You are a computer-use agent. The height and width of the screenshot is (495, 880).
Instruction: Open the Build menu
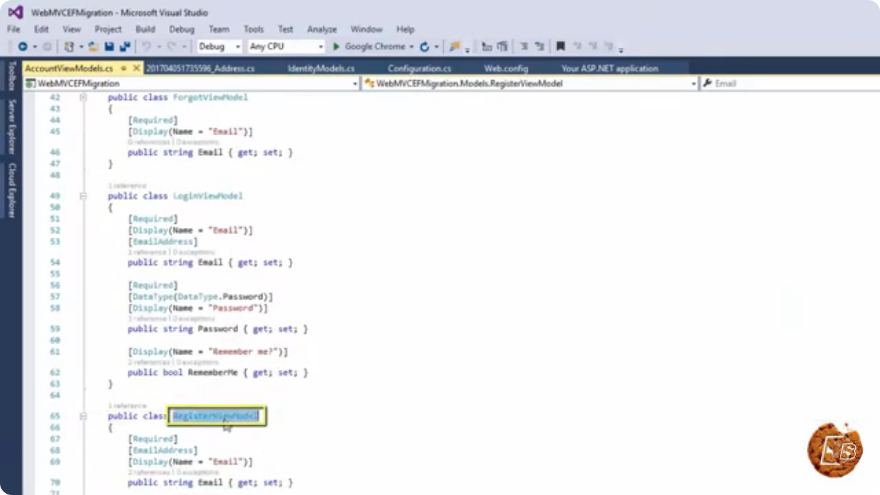coord(145,29)
